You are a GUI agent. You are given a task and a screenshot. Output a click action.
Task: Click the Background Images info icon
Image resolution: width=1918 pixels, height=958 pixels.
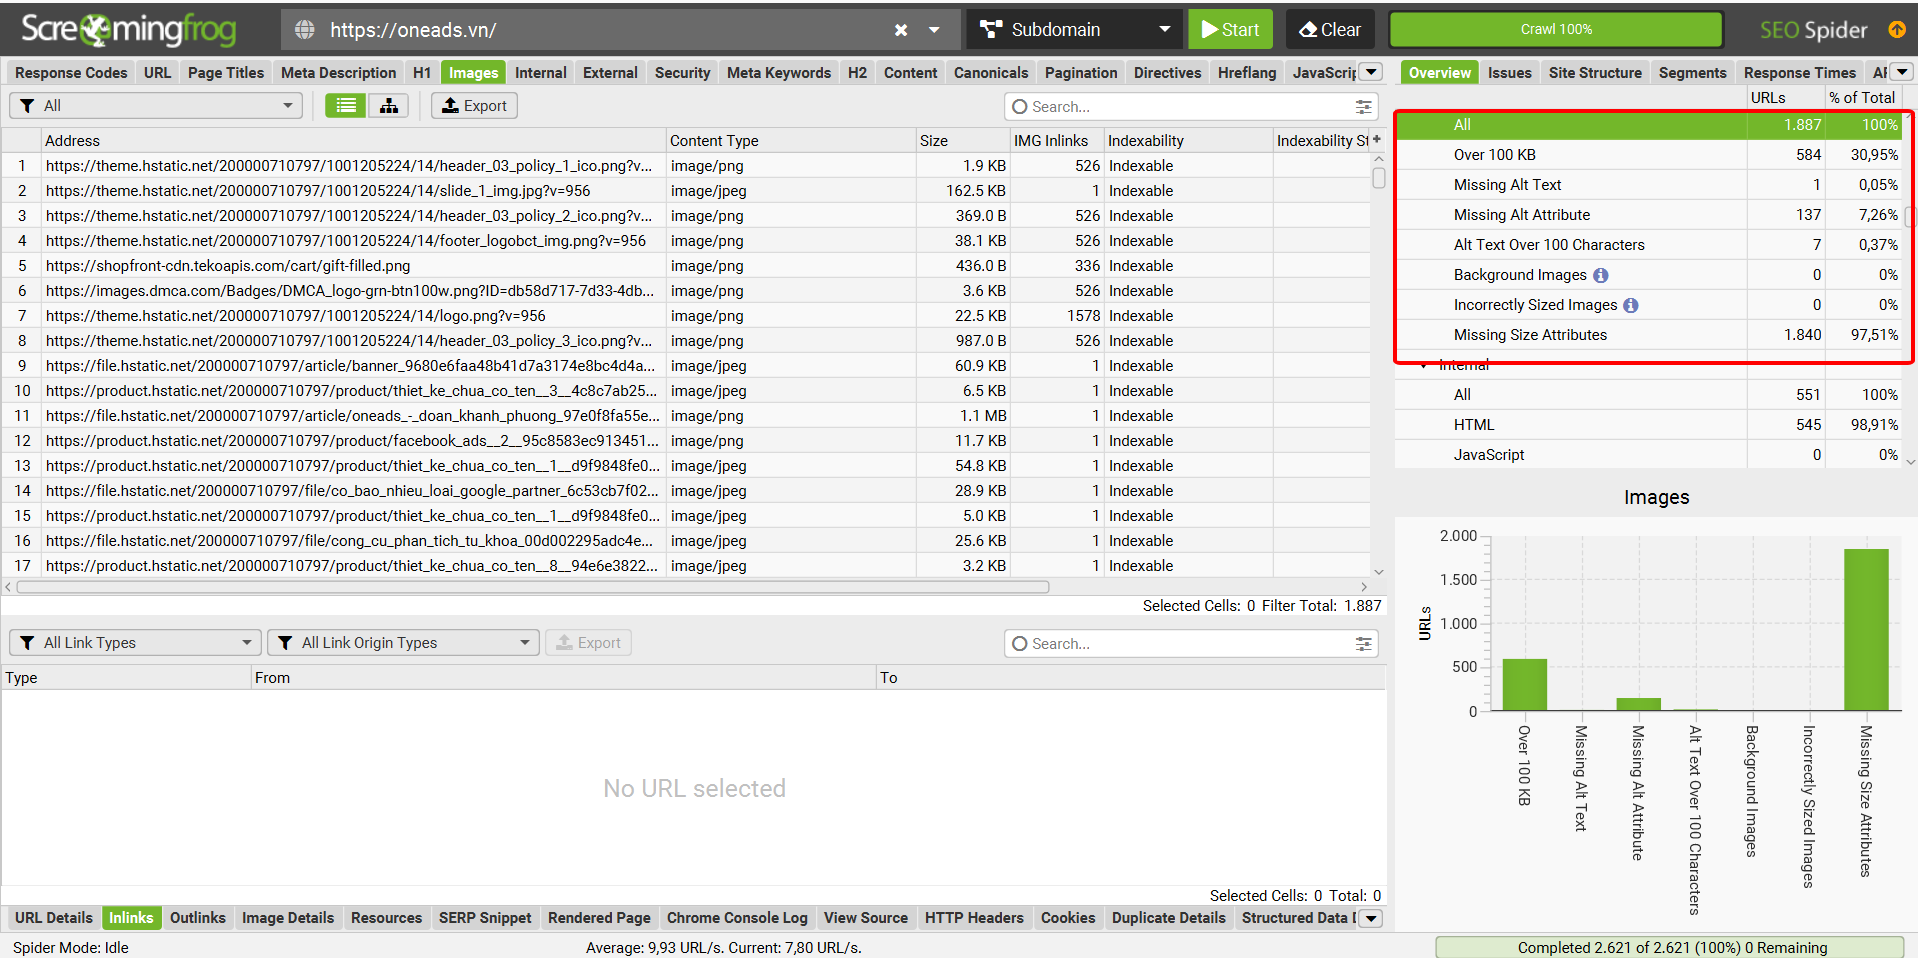(x=1601, y=275)
